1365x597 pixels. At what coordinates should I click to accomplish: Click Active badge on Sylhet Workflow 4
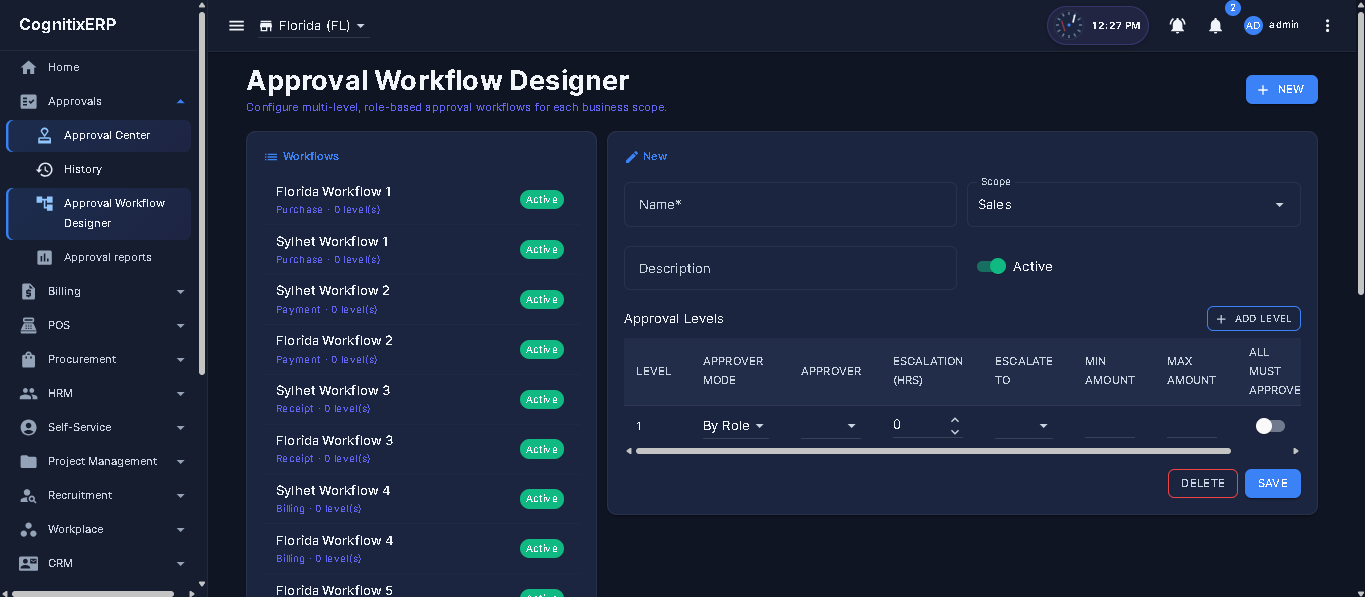542,499
